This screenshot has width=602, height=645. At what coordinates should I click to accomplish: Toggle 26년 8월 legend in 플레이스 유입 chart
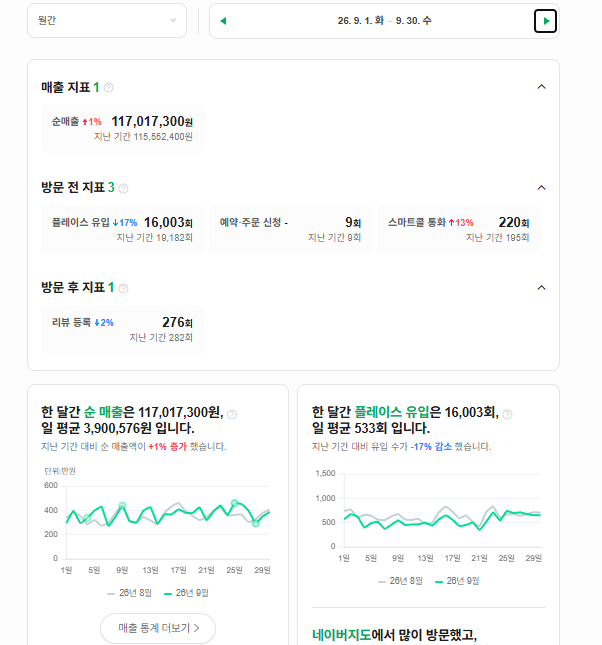[400, 581]
